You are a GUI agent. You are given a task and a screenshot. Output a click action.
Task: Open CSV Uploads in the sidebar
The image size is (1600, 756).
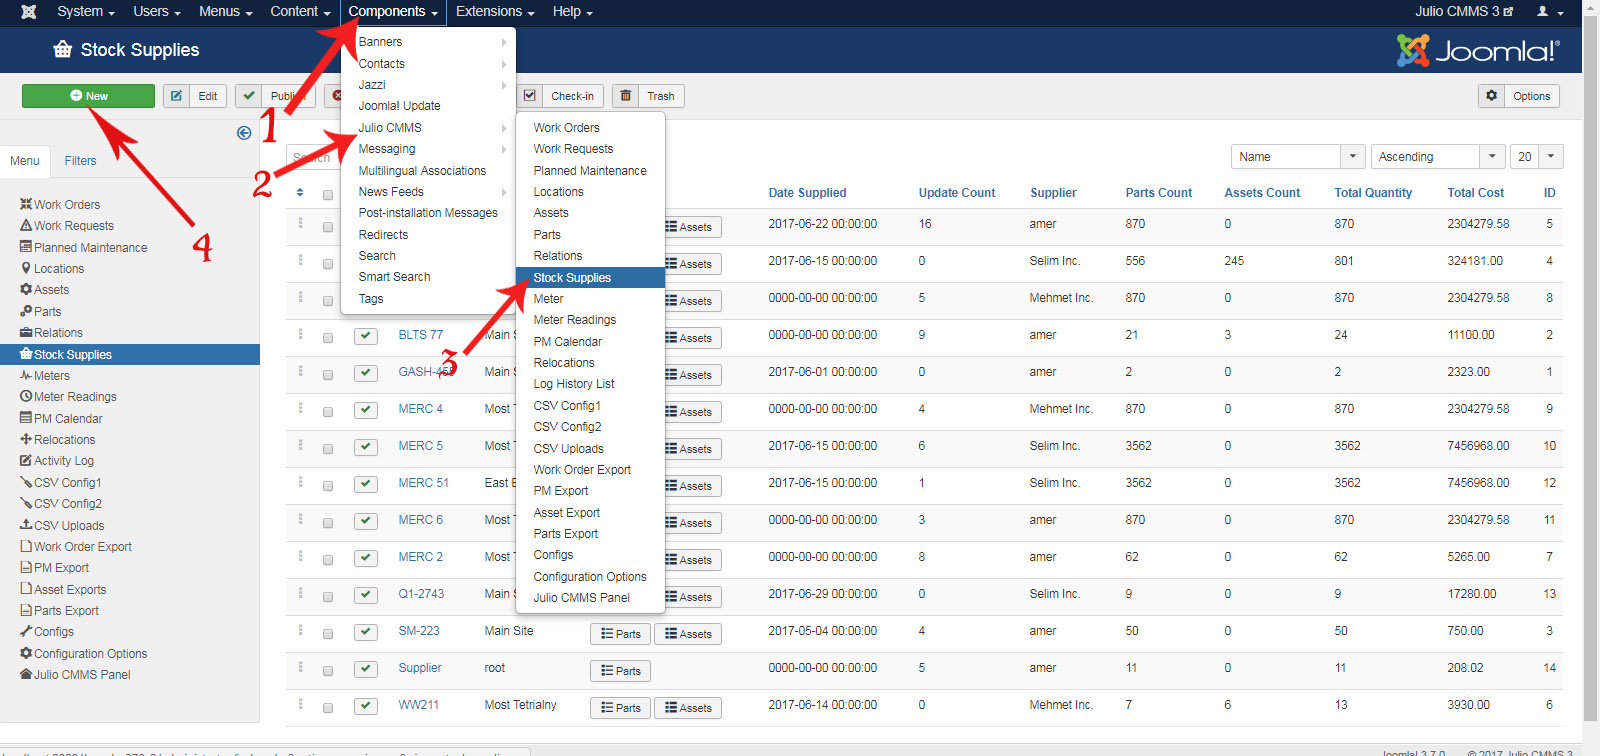tap(62, 526)
